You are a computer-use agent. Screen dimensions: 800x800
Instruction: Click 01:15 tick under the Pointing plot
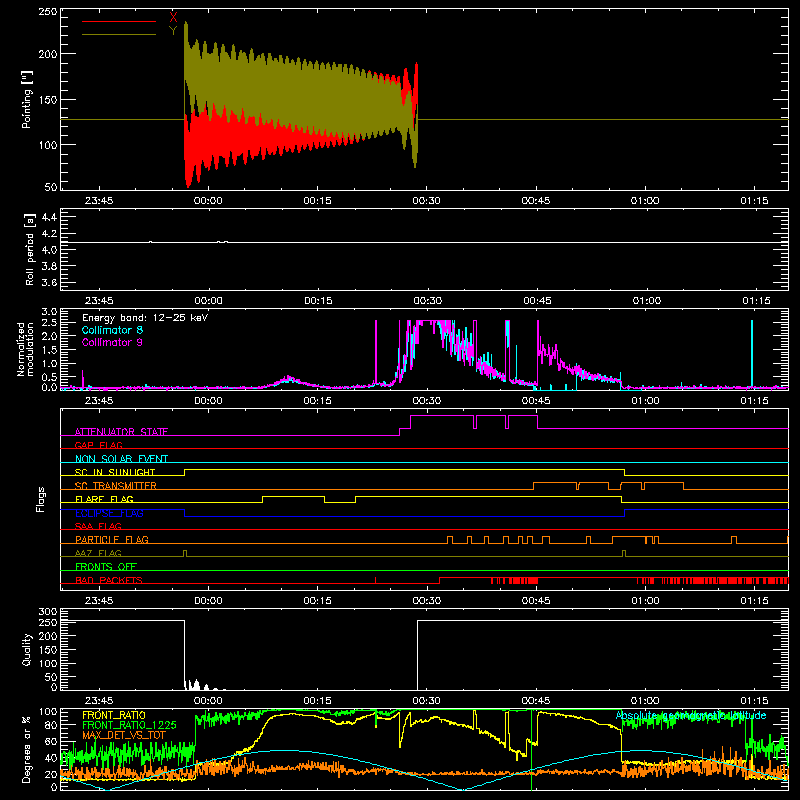point(754,201)
